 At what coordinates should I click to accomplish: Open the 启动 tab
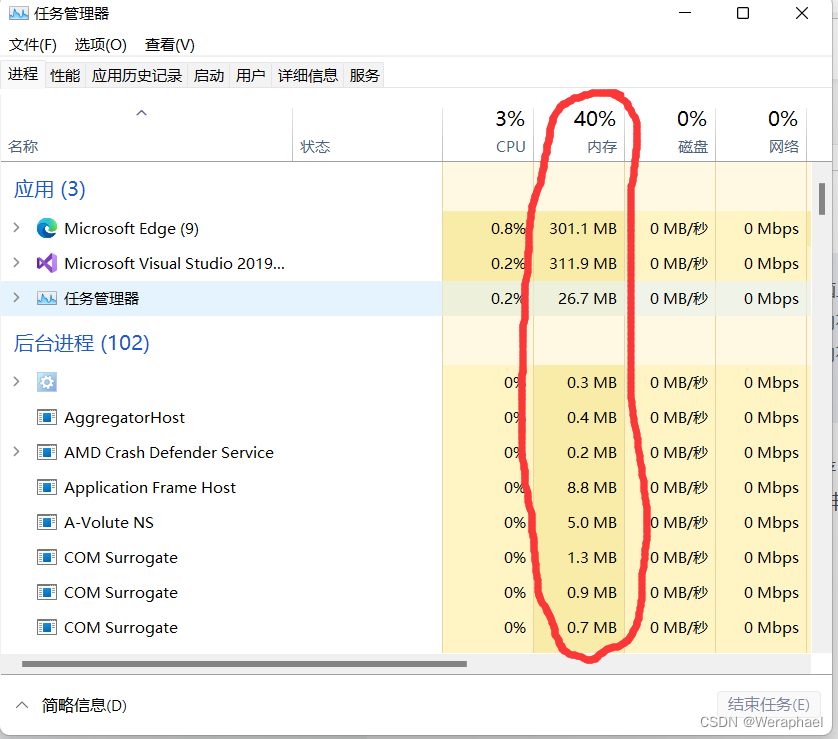tap(208, 75)
